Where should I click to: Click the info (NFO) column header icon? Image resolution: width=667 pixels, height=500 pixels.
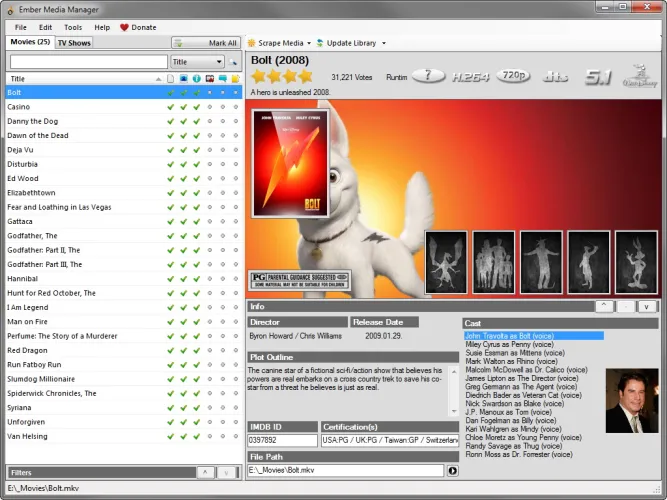pos(197,78)
